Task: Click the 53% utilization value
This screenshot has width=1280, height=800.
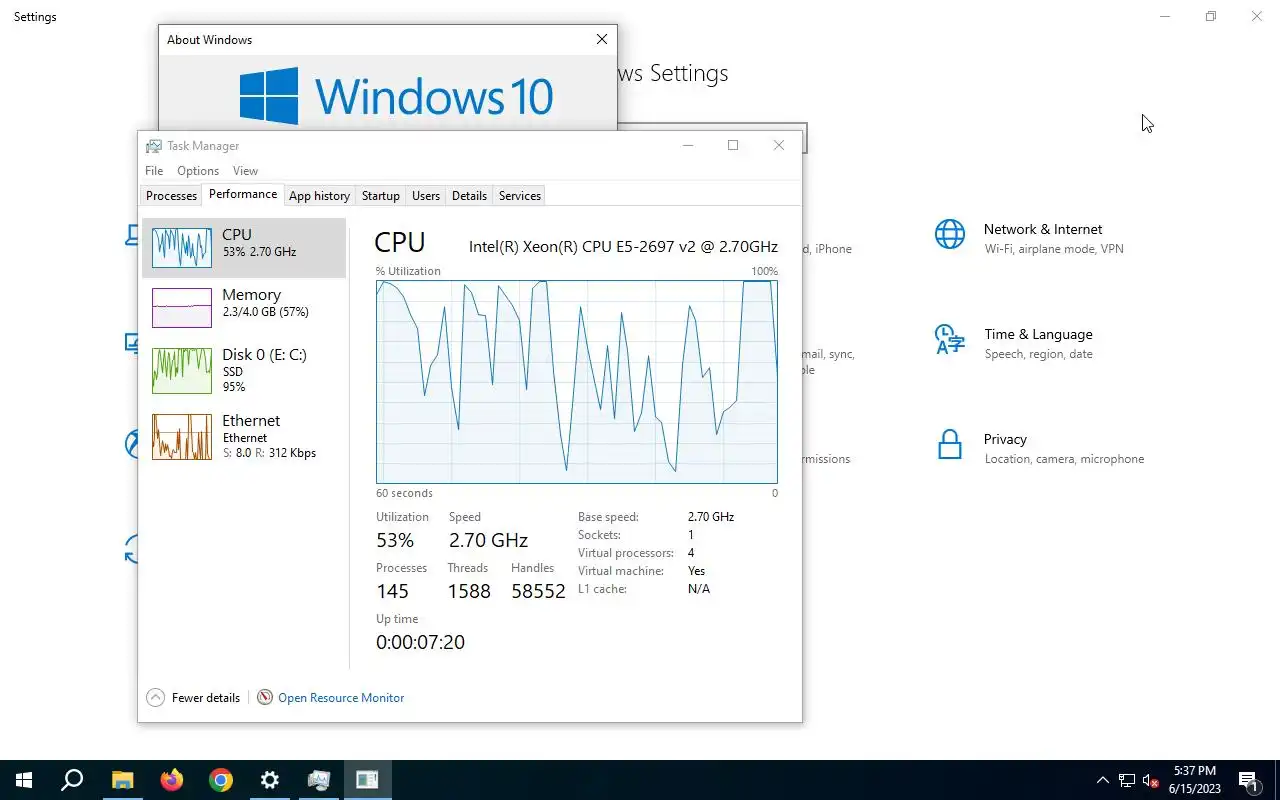Action: [395, 540]
